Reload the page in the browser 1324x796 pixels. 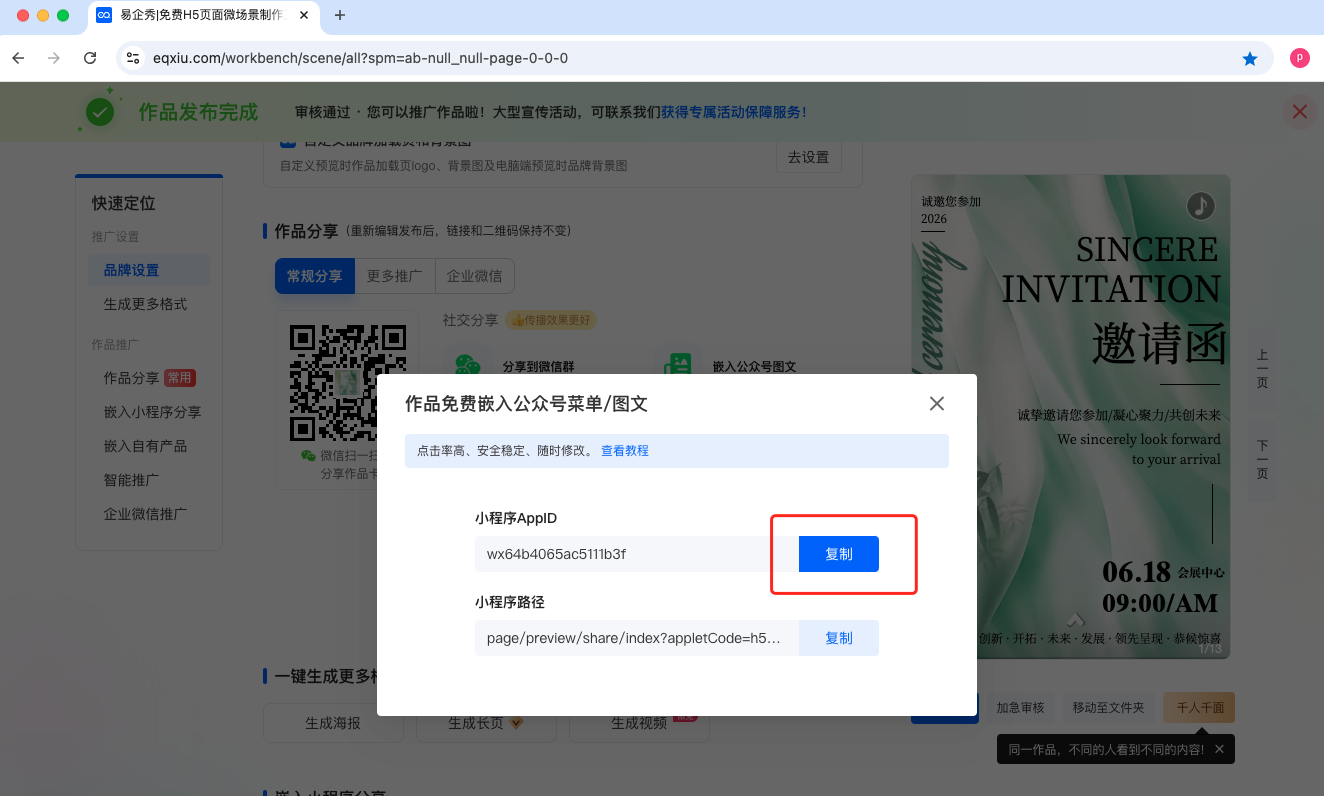pyautogui.click(x=90, y=58)
